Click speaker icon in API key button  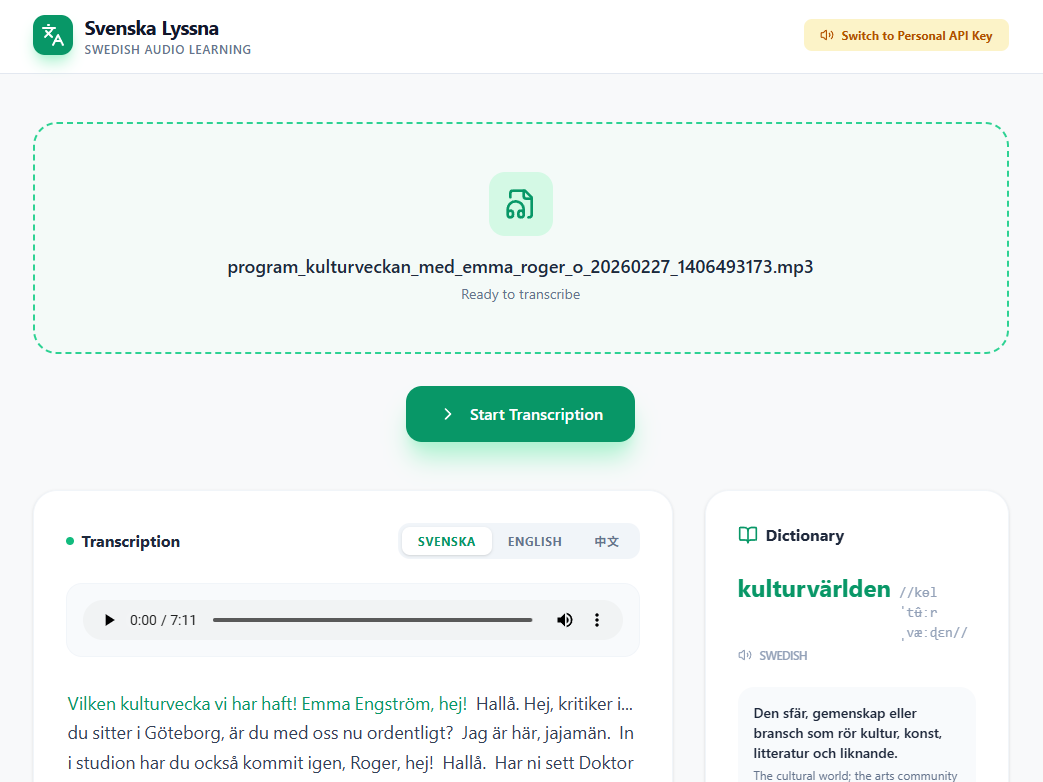tap(826, 35)
